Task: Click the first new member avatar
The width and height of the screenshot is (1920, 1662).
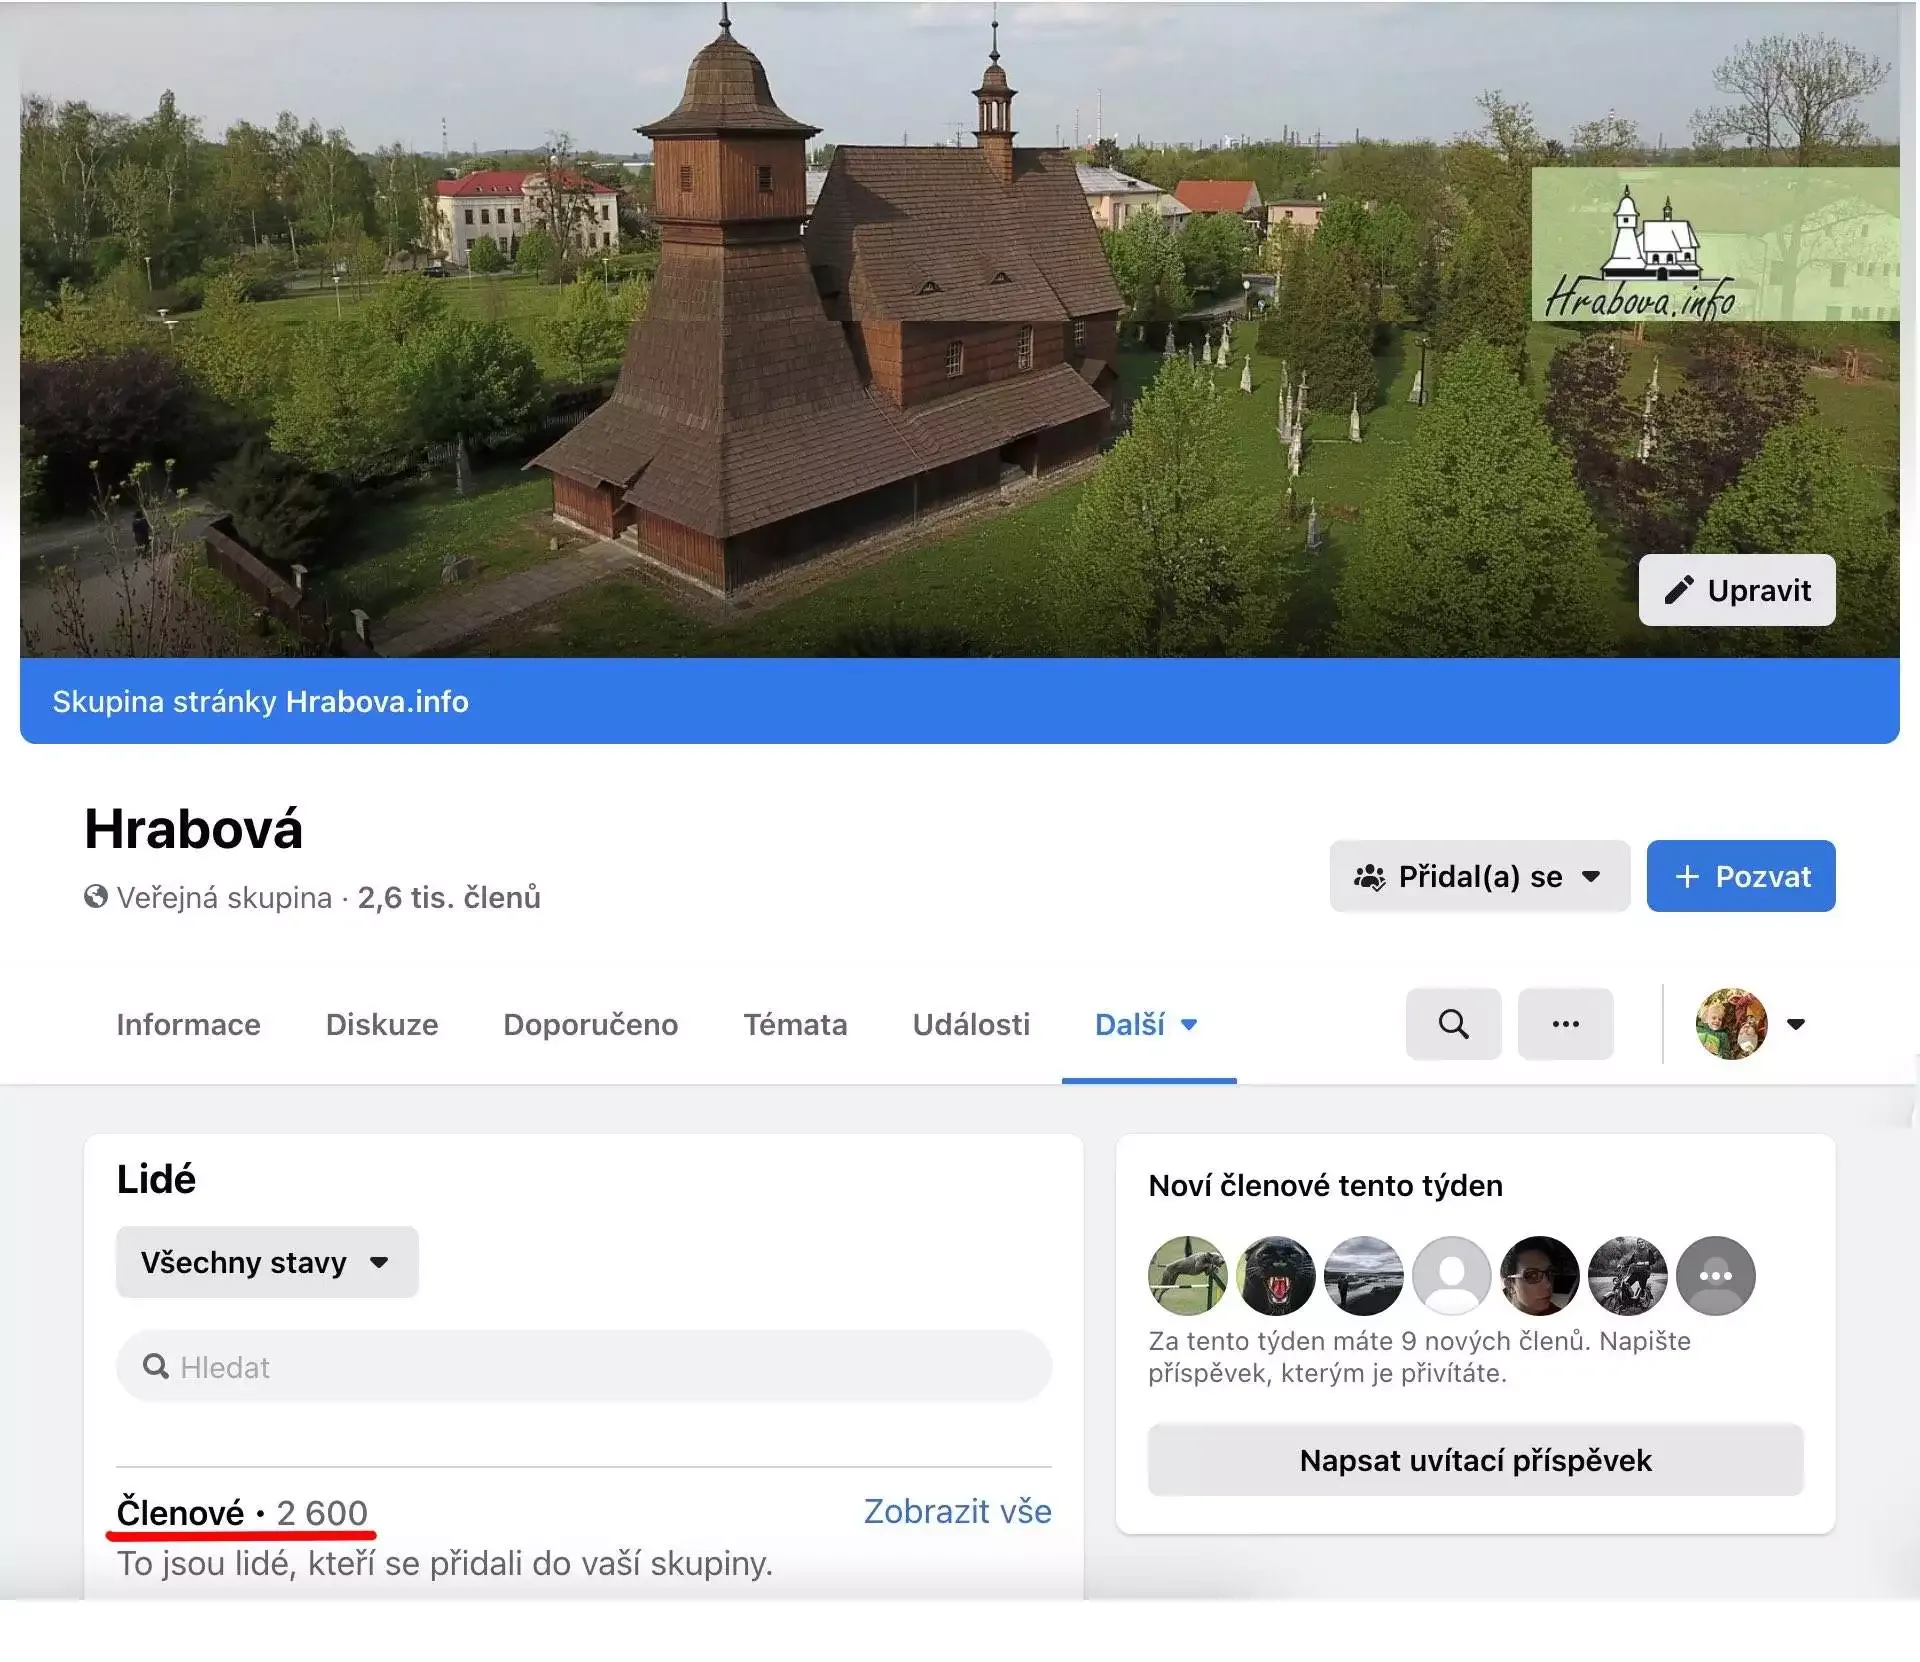Action: click(1187, 1276)
